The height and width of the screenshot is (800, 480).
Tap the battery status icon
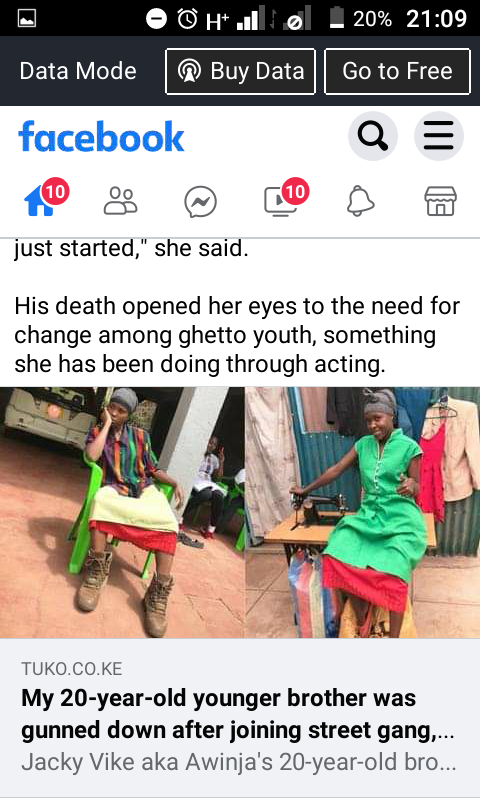click(337, 19)
